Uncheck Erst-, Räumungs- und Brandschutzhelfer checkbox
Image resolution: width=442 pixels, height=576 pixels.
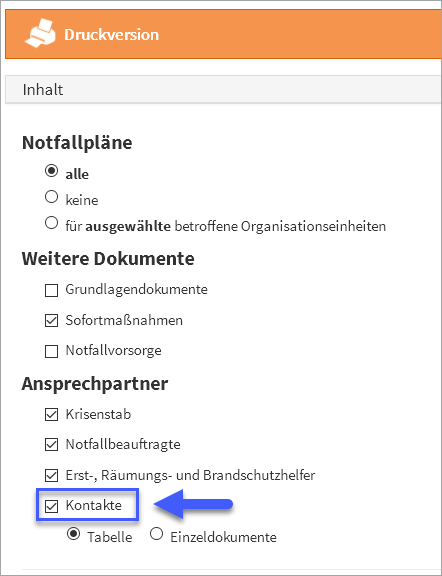point(51,476)
